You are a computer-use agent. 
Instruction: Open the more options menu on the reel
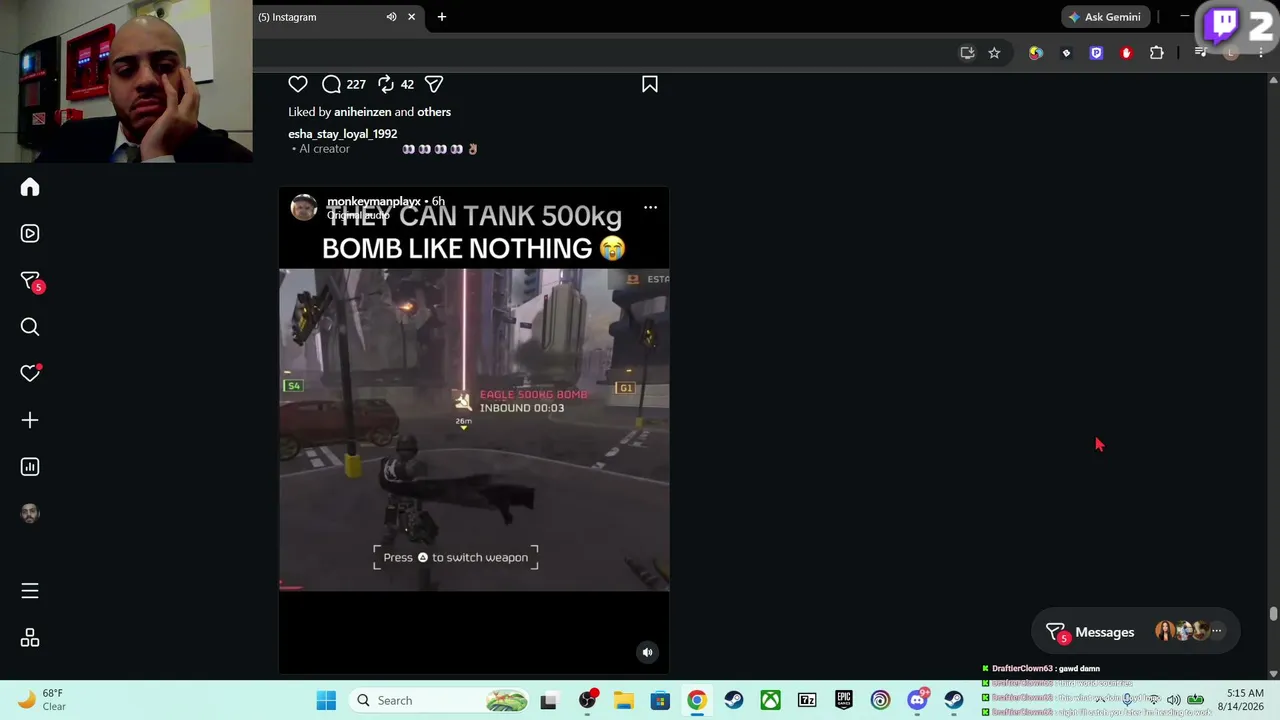coord(650,207)
